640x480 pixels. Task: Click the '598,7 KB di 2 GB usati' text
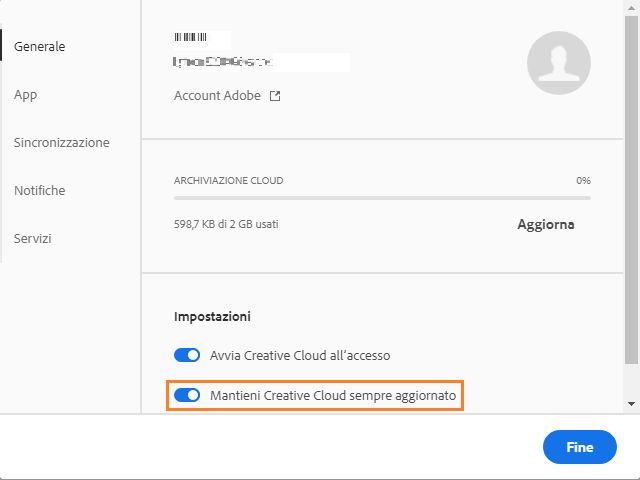pyautogui.click(x=226, y=224)
